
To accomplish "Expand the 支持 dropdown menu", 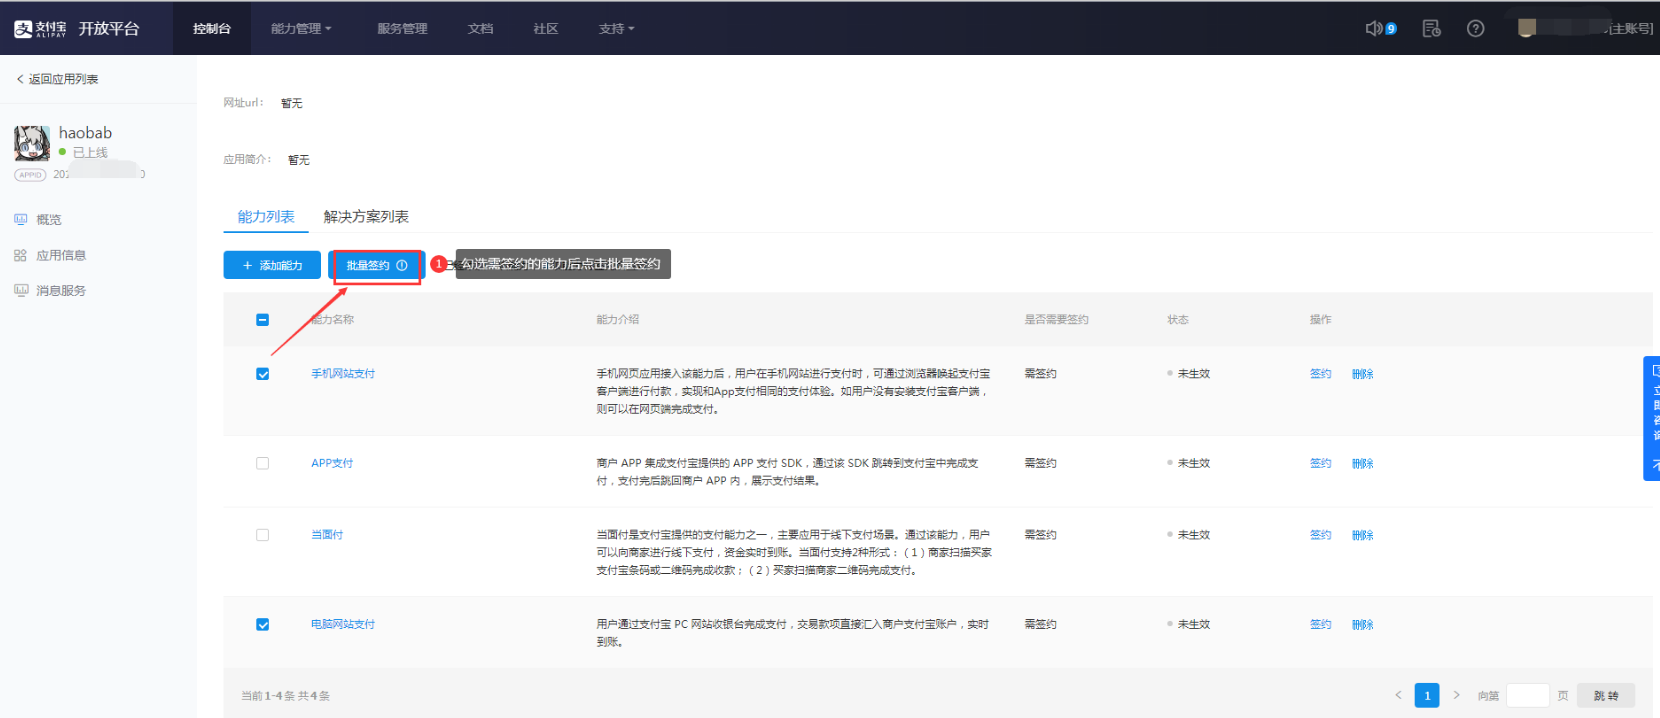I will pyautogui.click(x=616, y=29).
